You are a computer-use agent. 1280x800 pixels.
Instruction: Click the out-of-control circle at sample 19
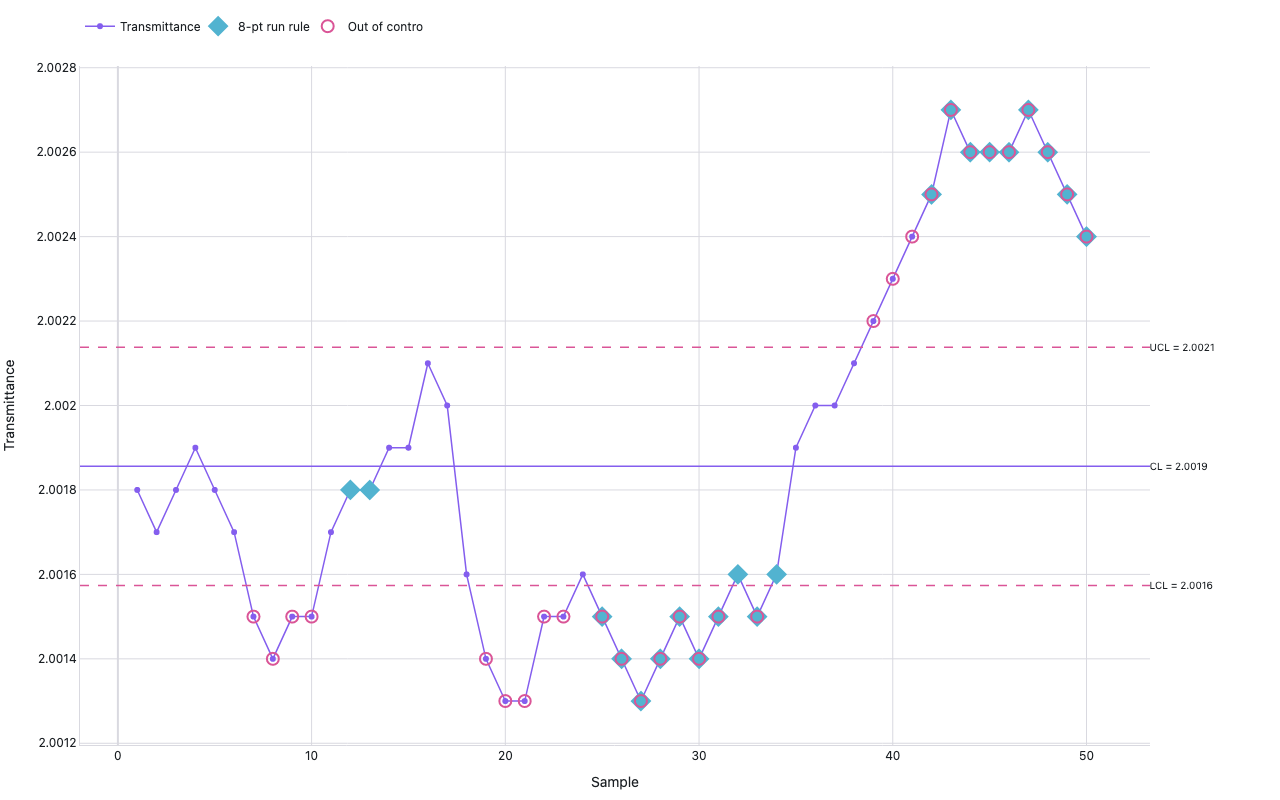[x=486, y=659]
